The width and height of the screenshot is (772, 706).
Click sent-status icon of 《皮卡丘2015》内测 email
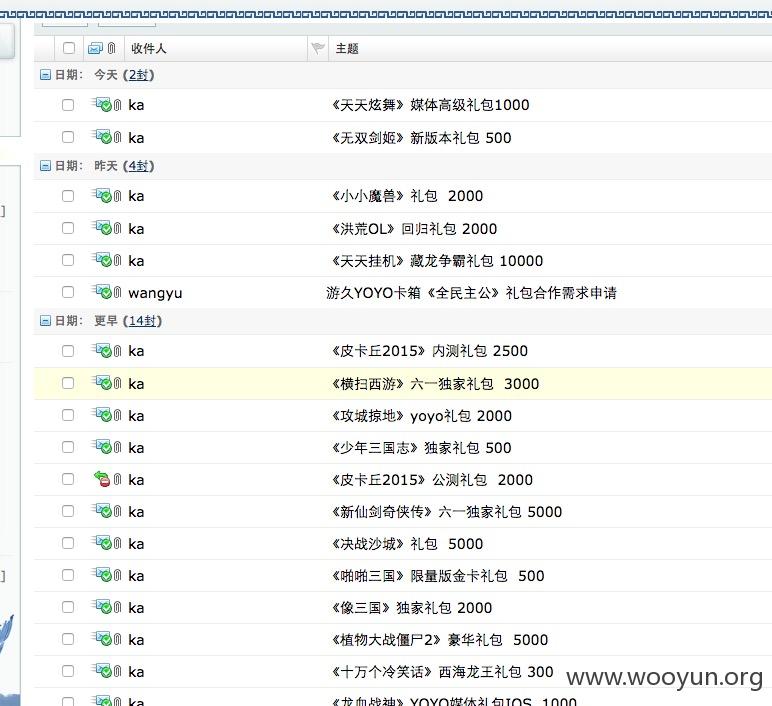[103, 350]
